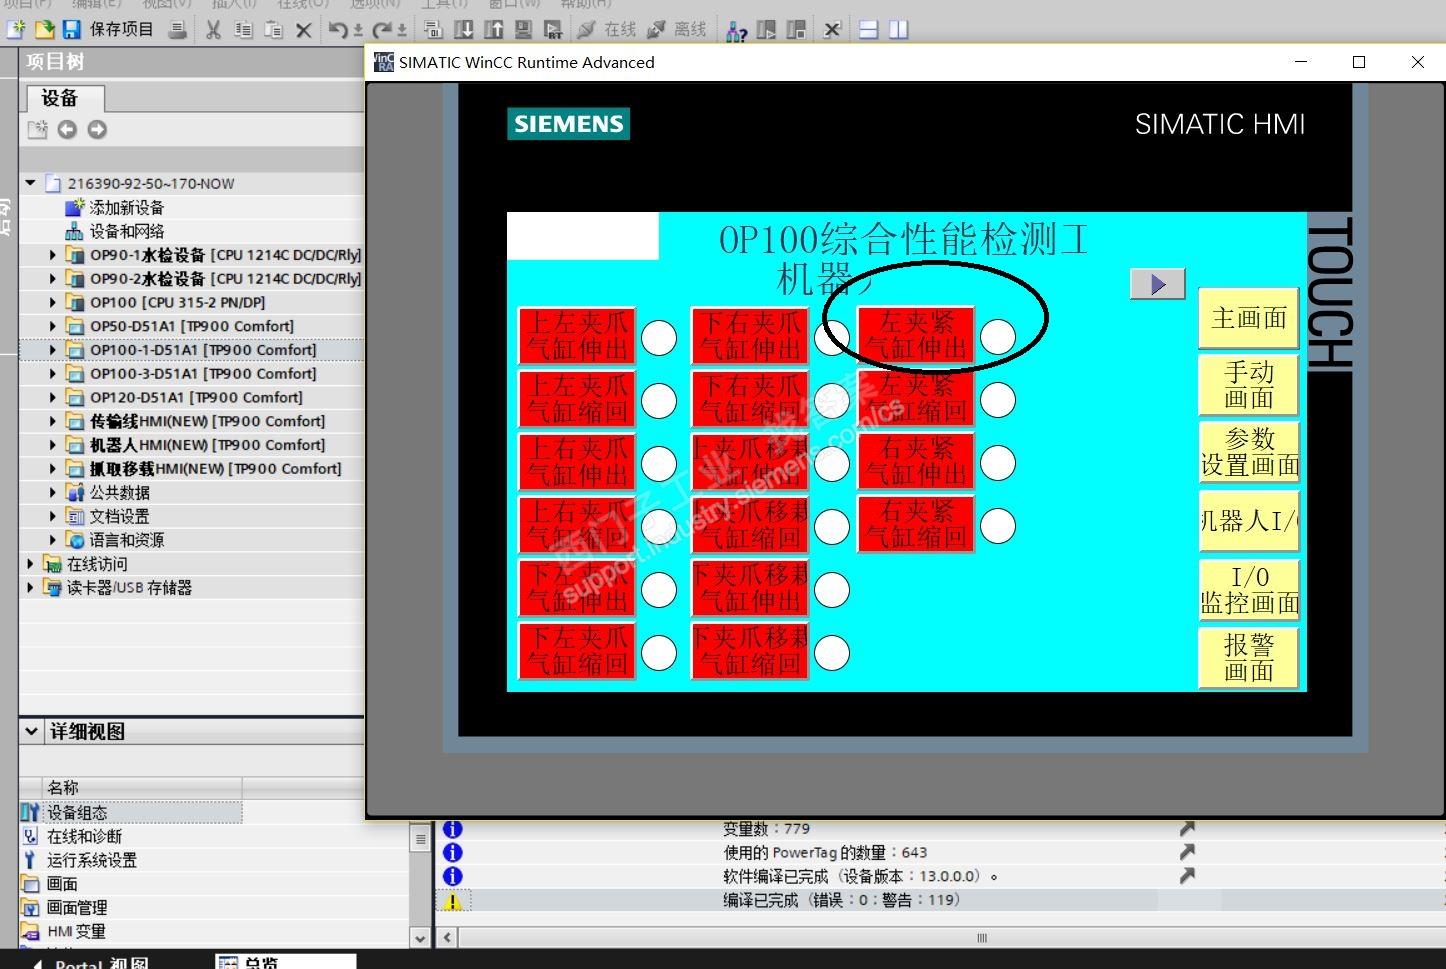Image resolution: width=1446 pixels, height=969 pixels.
Task: Go to 主画面 on the HMI runtime
Action: pyautogui.click(x=1249, y=319)
